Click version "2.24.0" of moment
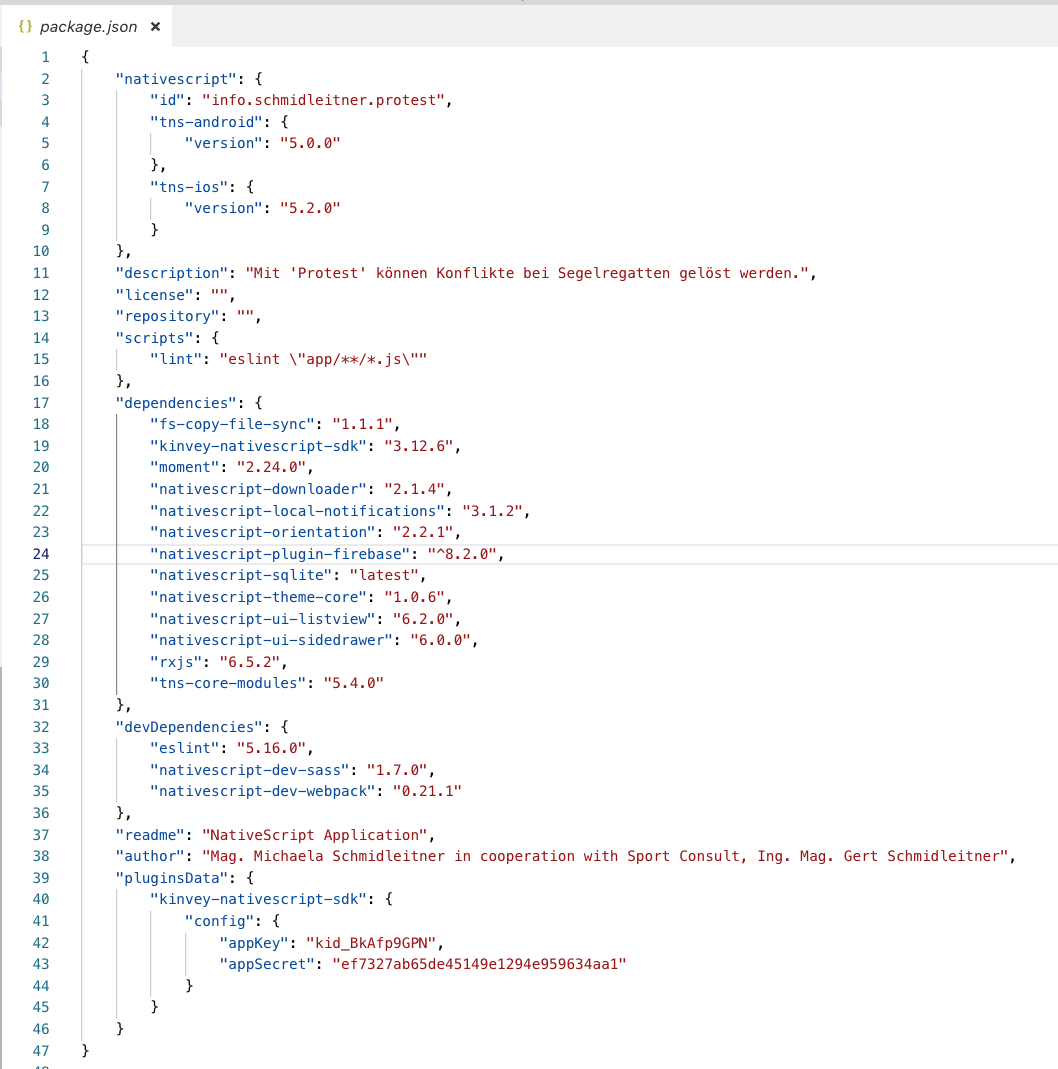Viewport: 1058px width, 1069px height. pos(271,467)
